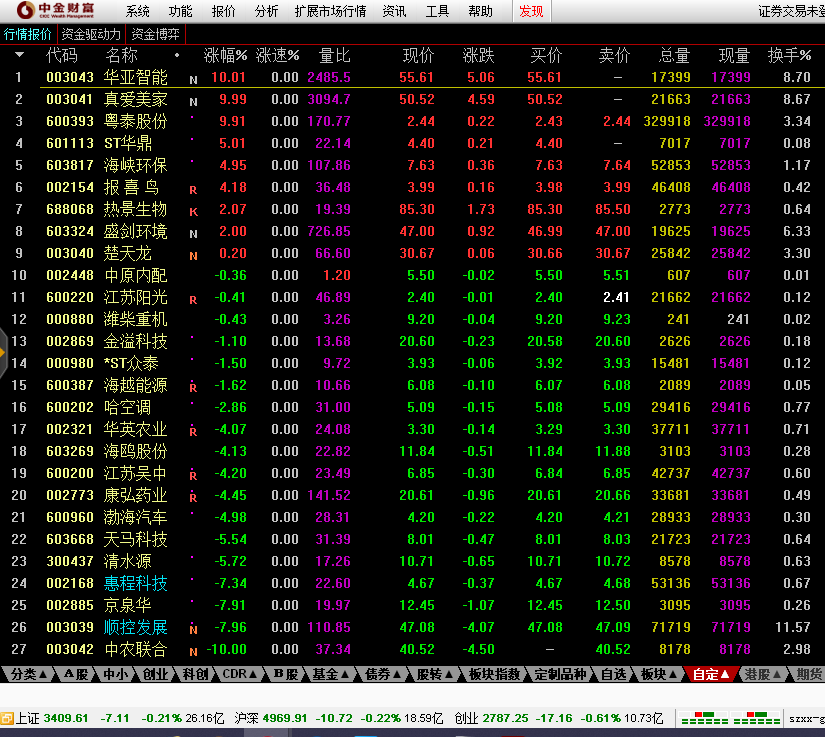
Task: Click the orange icon beside 上证 index
Action: [x=7, y=718]
